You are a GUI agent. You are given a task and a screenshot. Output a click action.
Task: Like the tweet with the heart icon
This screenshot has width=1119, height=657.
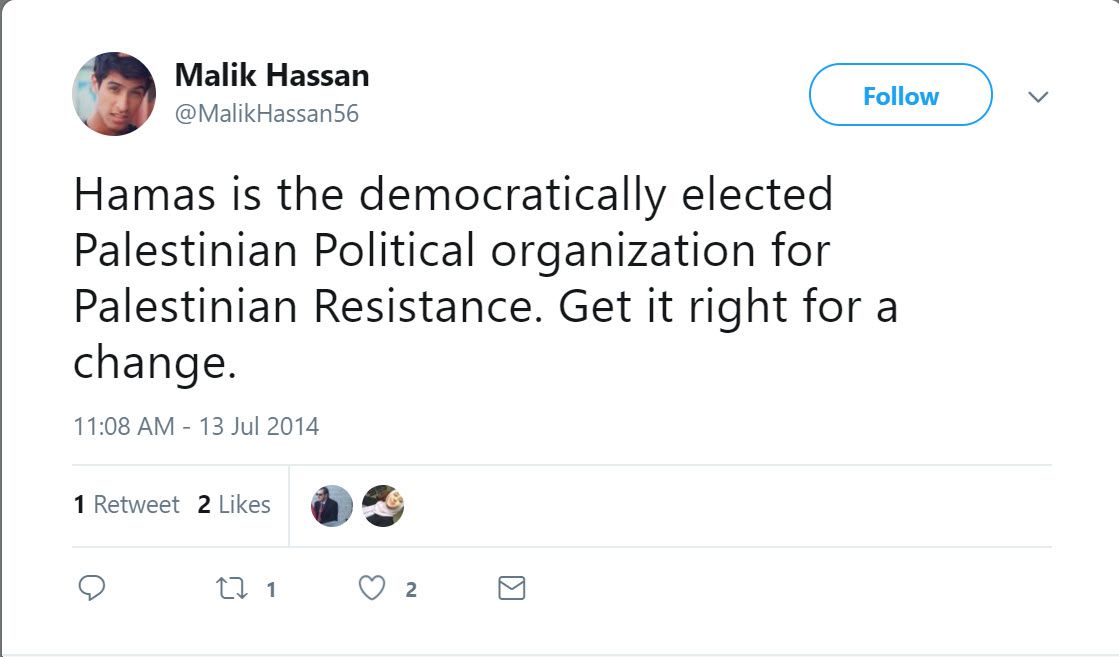(x=372, y=589)
